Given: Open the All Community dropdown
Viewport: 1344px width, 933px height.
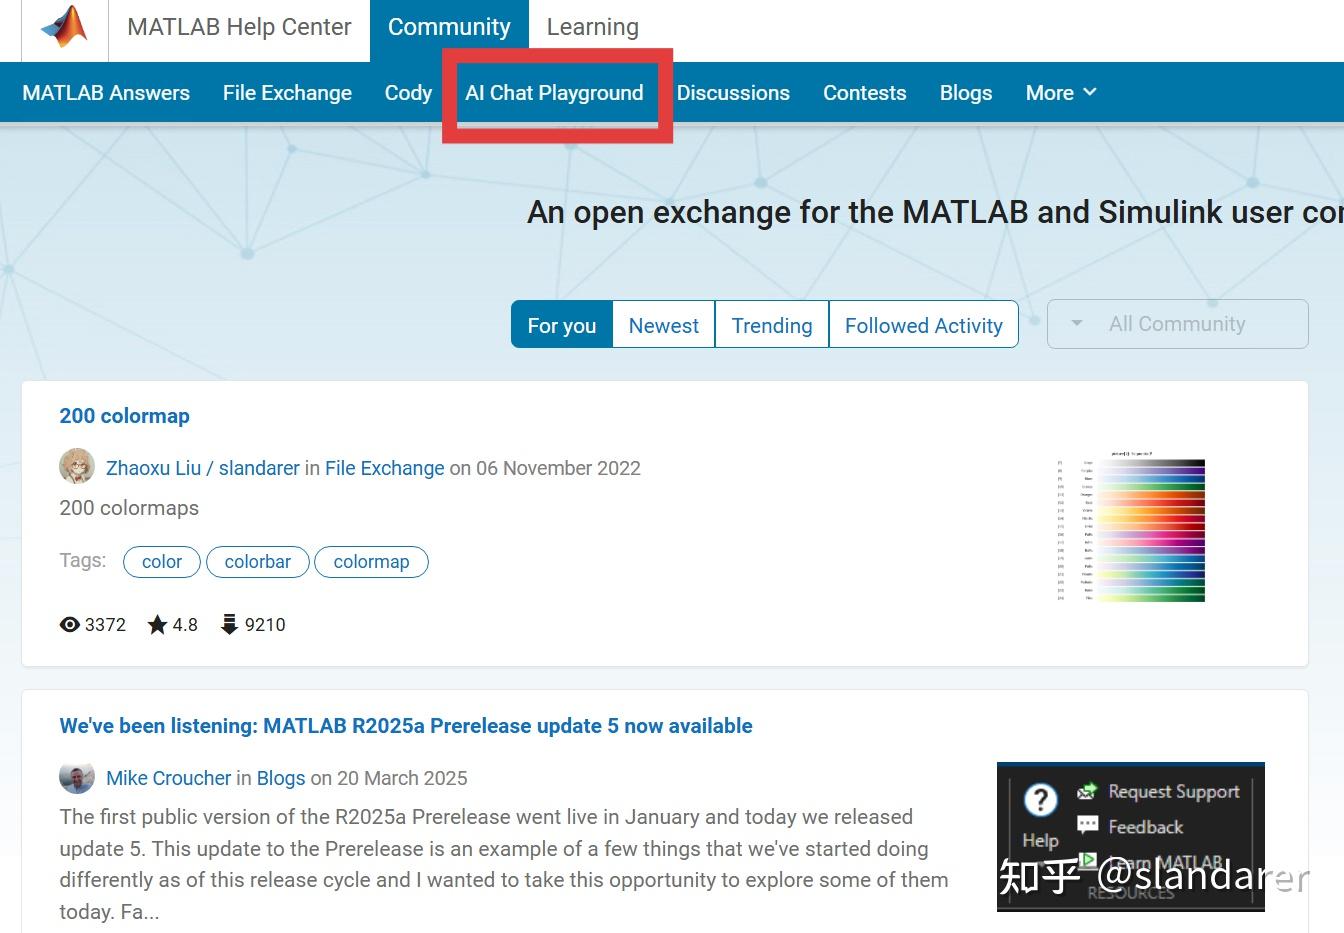Looking at the screenshot, I should tap(1177, 323).
